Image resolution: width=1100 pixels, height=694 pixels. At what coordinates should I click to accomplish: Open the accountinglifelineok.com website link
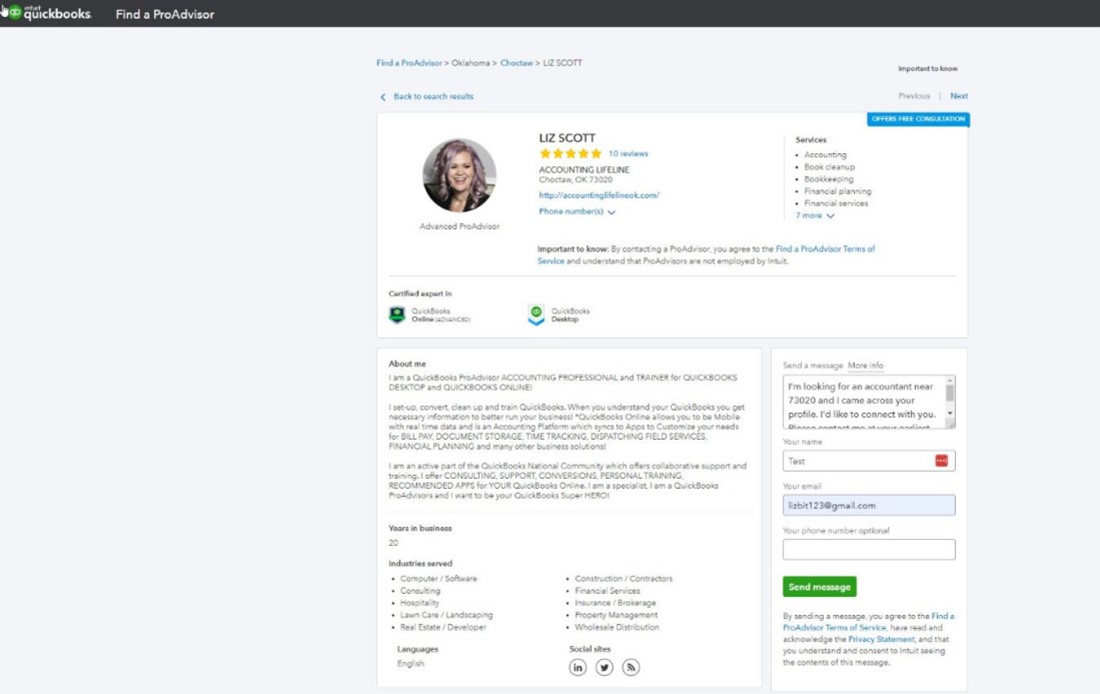pos(600,196)
